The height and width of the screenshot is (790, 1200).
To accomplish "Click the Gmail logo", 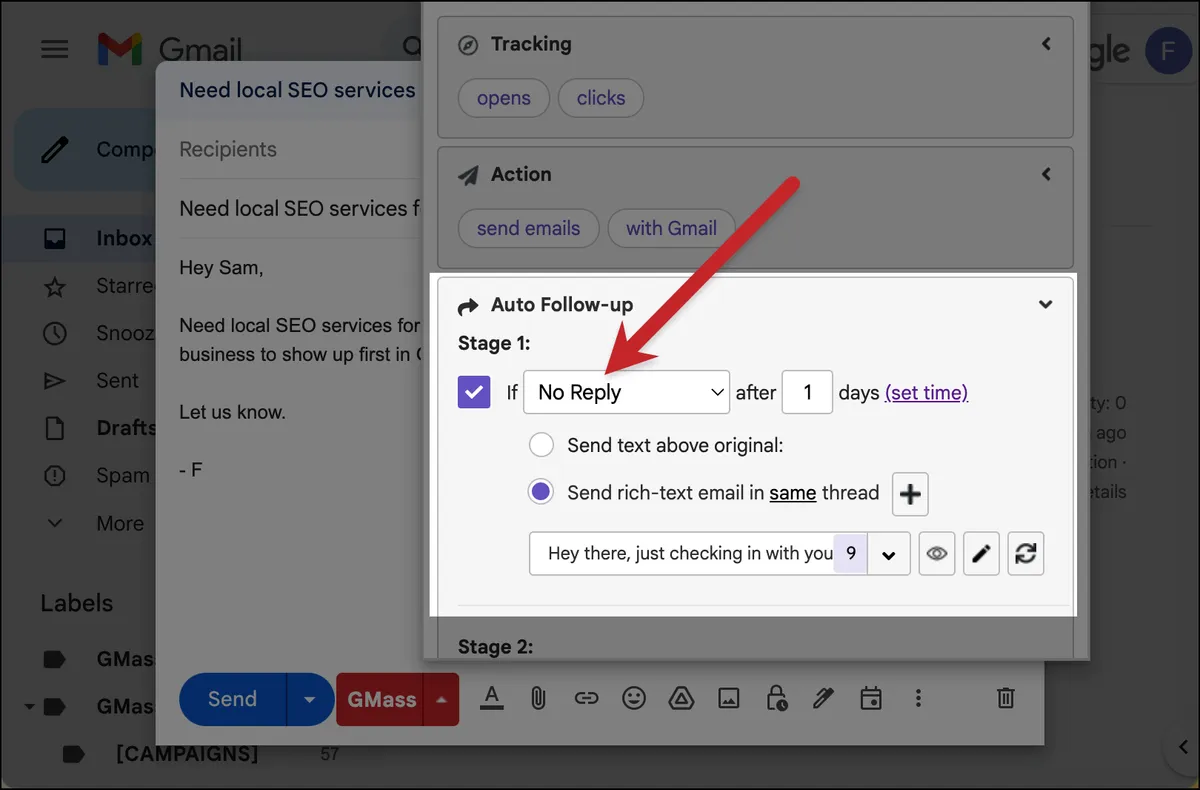I will pos(170,49).
